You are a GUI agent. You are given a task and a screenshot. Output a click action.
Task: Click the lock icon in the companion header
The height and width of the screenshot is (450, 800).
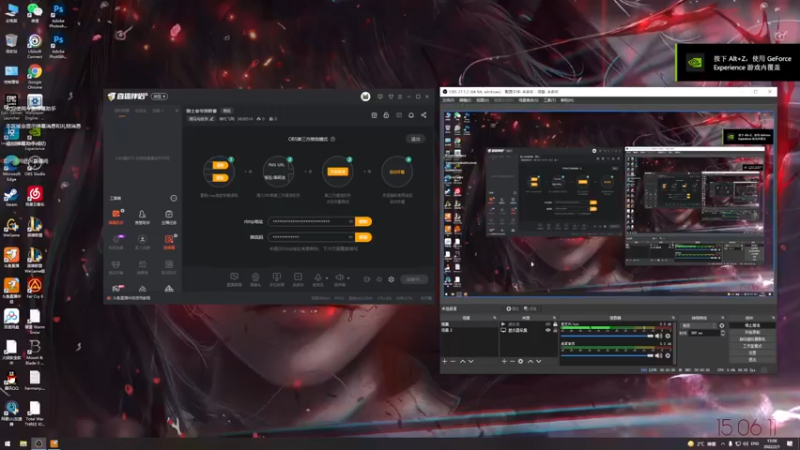[386, 115]
